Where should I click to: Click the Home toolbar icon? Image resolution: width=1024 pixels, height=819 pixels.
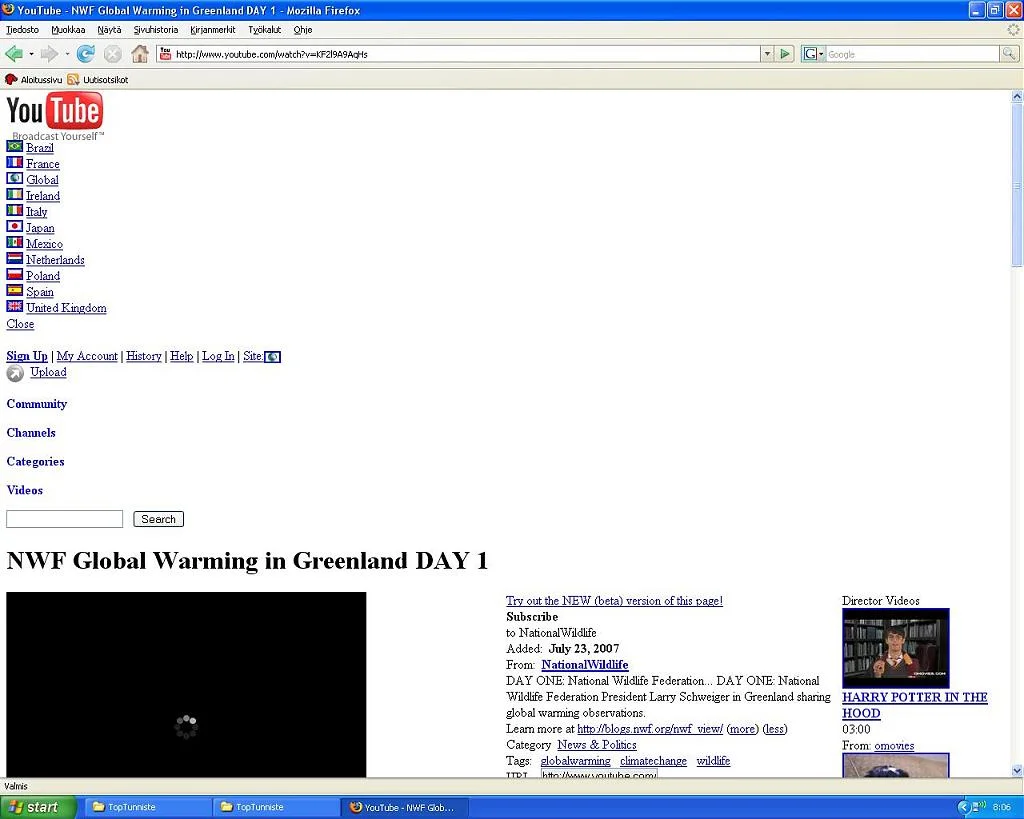[140, 54]
